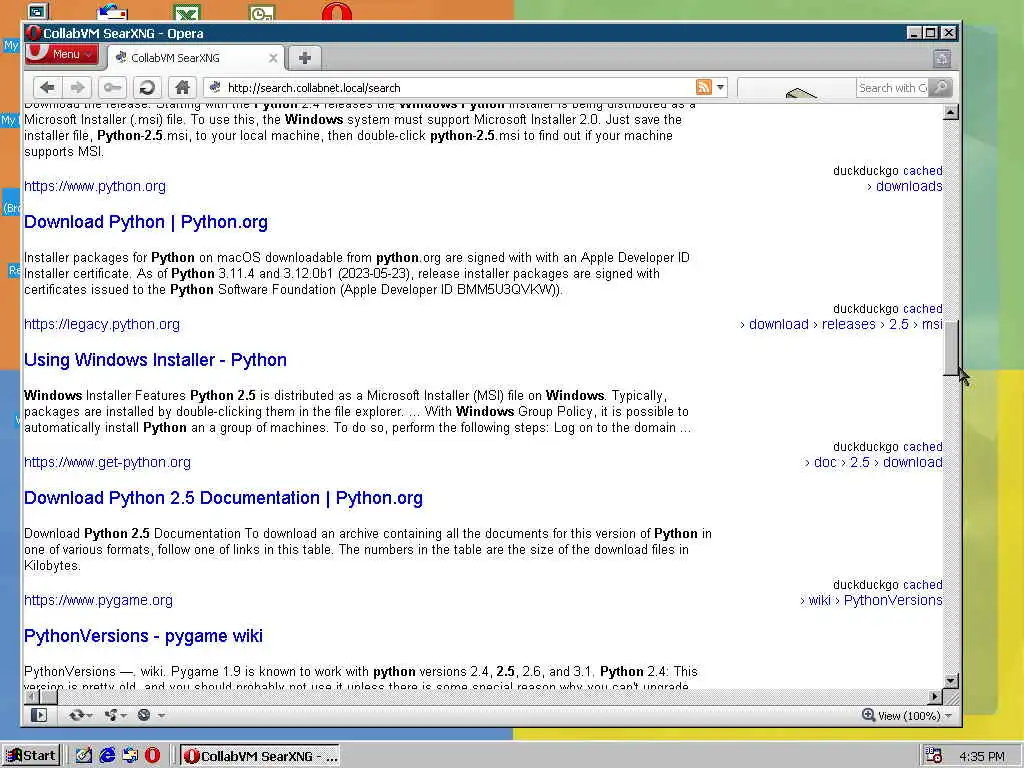Open cached link above doc 2.5 download breadcrumb
Viewport: 1024px width, 768px height.
[922, 447]
